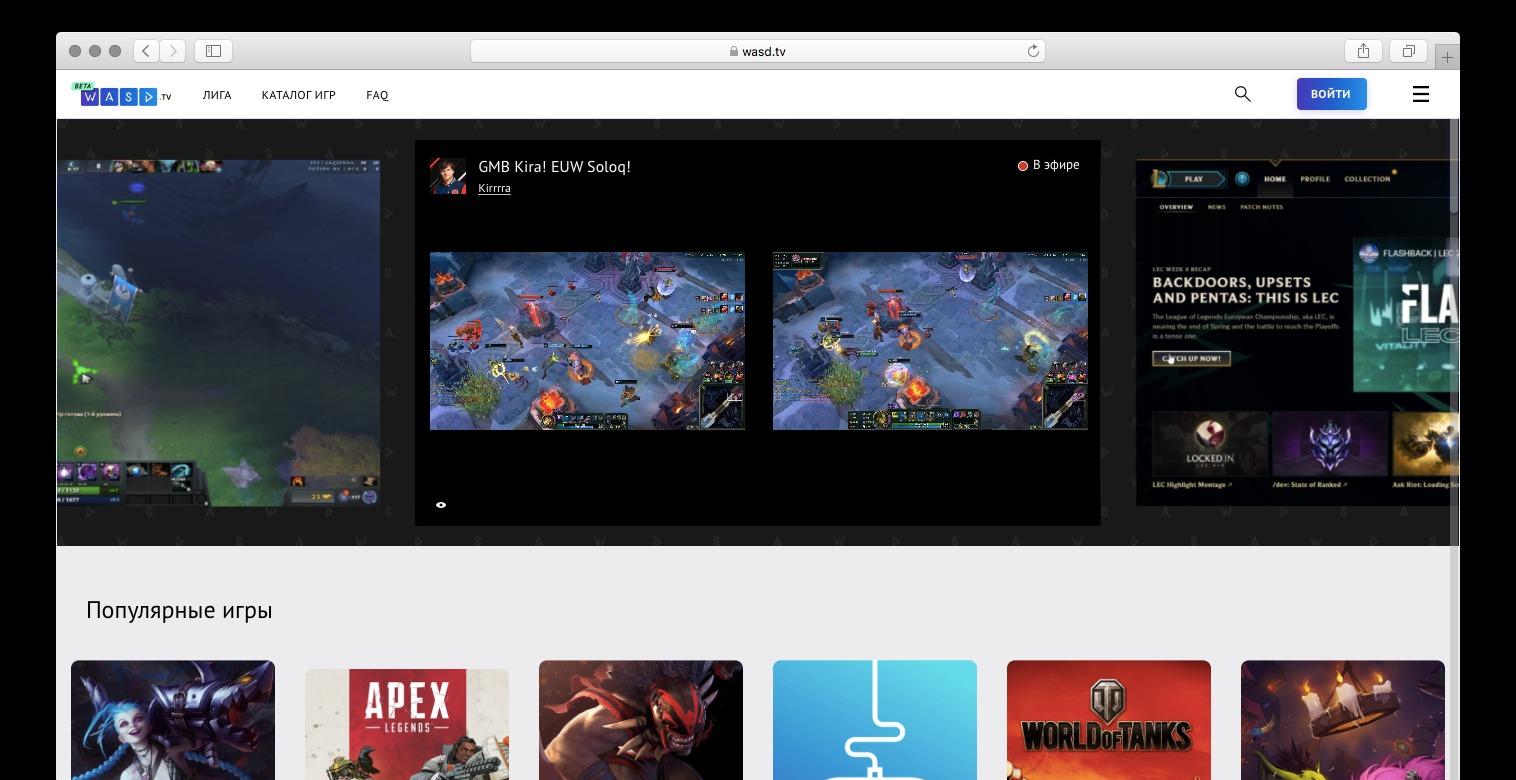Open the WASD.tv logo homepage
1516x780 pixels.
(121, 95)
